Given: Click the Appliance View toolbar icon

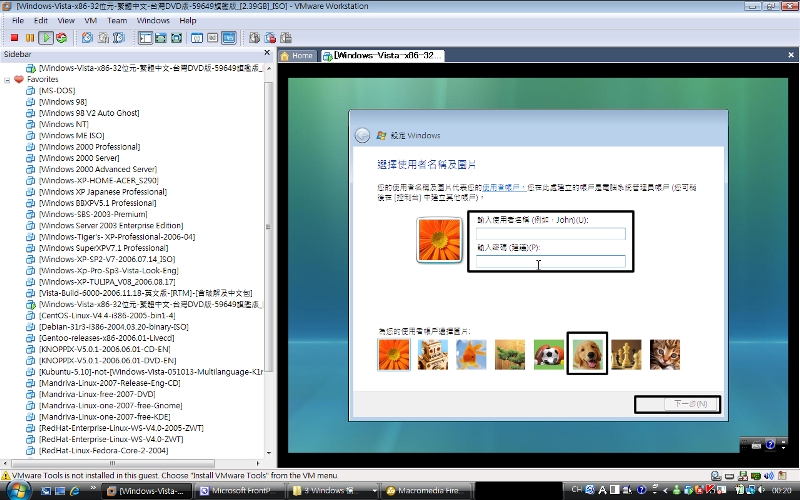Looking at the screenshot, I should [213, 38].
